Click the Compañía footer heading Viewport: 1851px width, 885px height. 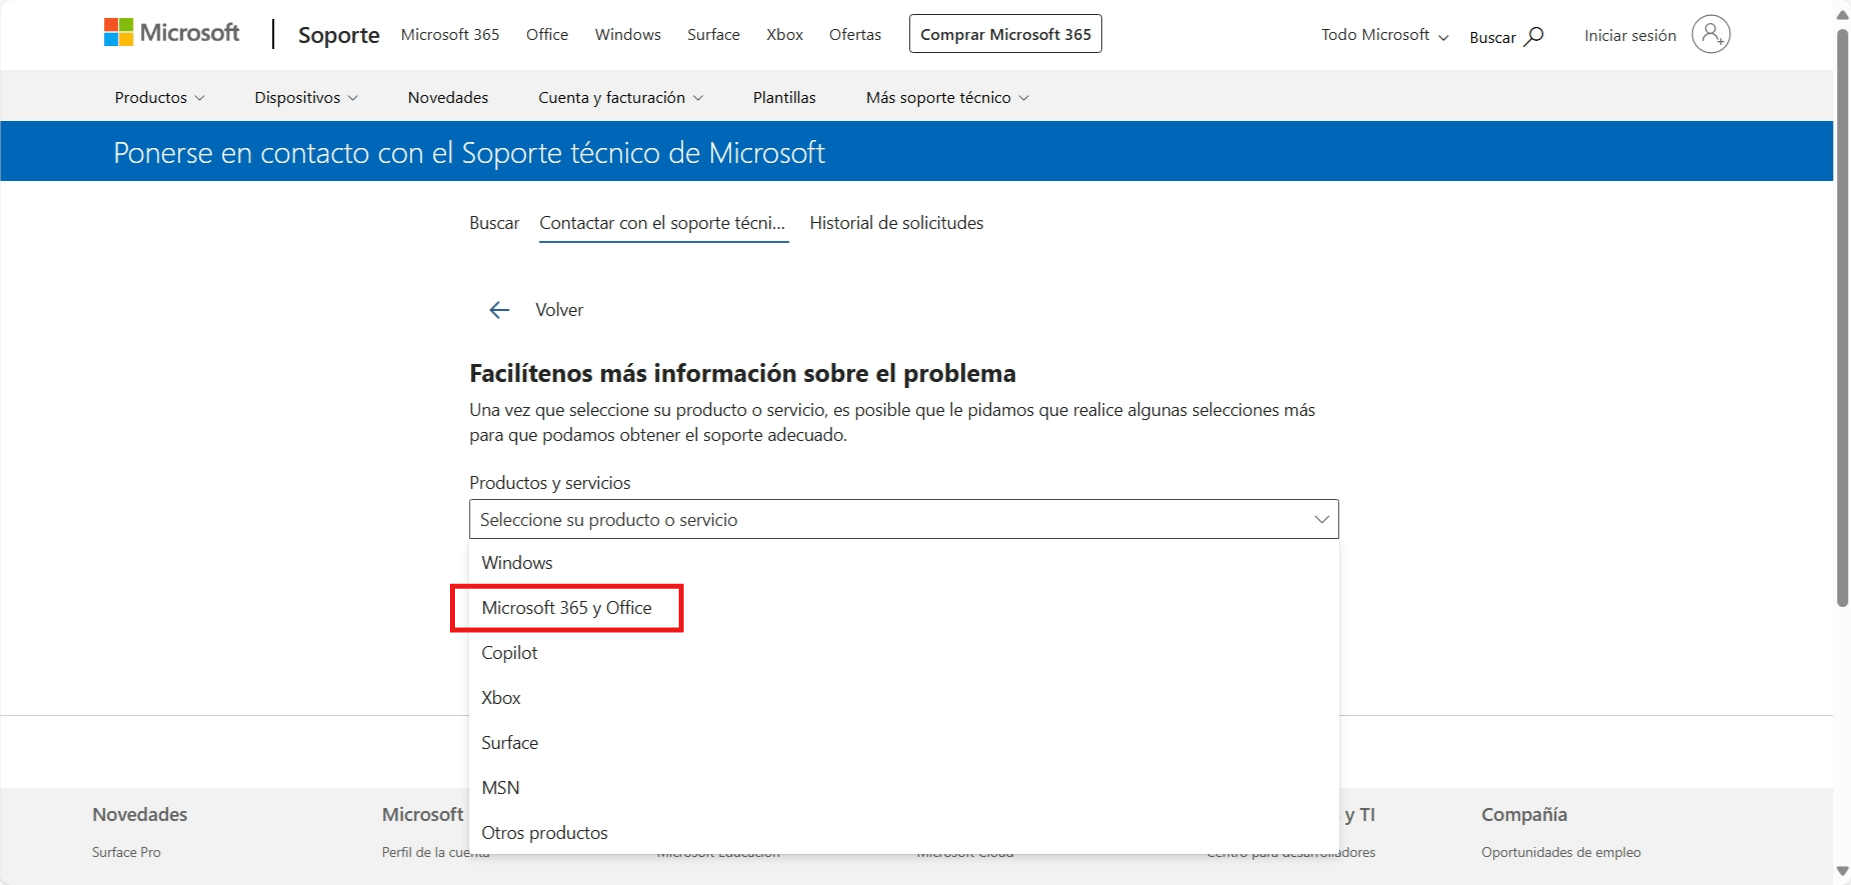[1524, 815]
